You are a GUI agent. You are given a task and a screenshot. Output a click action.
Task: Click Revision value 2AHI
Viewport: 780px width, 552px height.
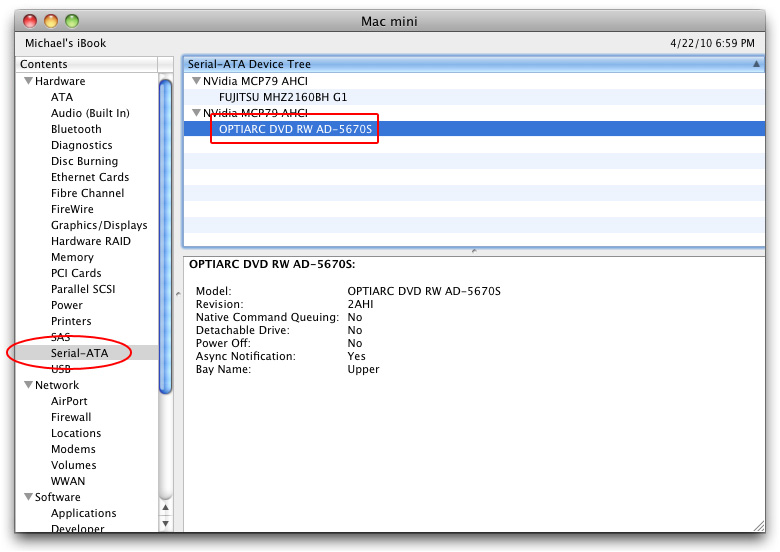click(x=360, y=304)
